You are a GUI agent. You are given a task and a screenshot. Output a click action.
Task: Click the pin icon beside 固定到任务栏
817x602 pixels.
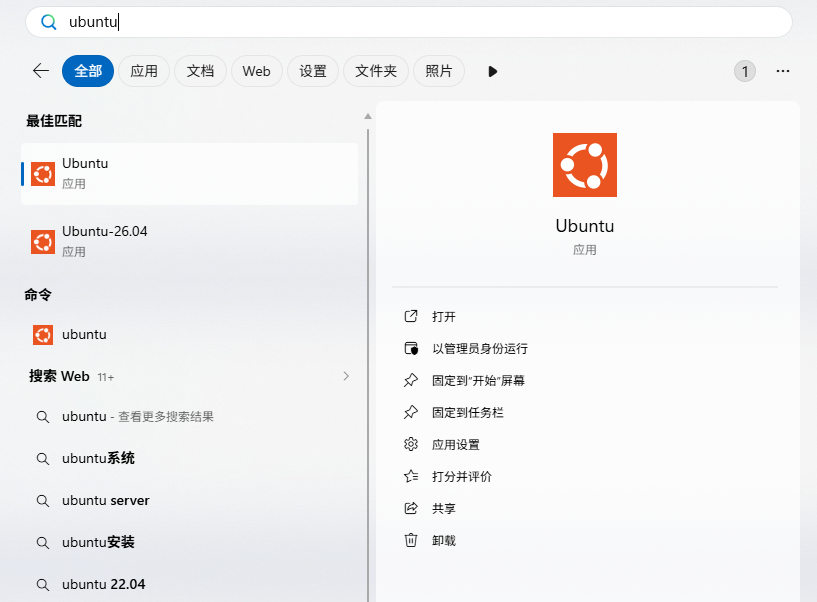tap(411, 412)
